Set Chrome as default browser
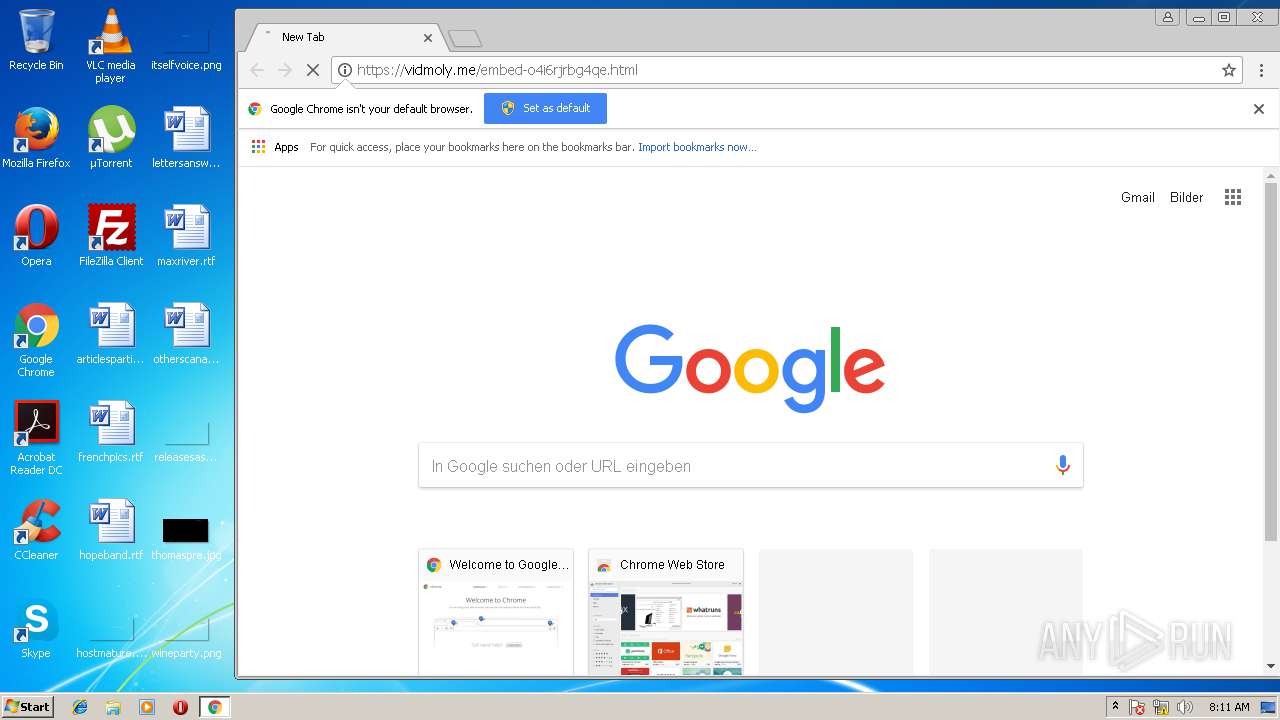 (x=545, y=108)
